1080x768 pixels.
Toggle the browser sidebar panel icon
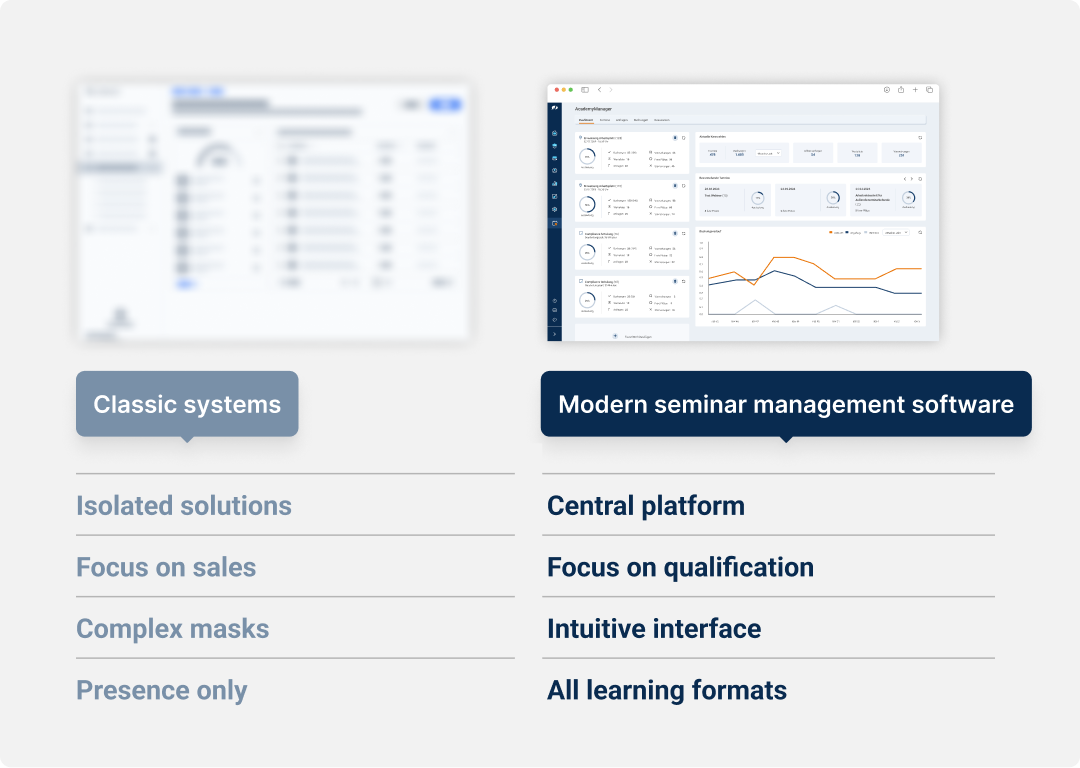(x=585, y=90)
